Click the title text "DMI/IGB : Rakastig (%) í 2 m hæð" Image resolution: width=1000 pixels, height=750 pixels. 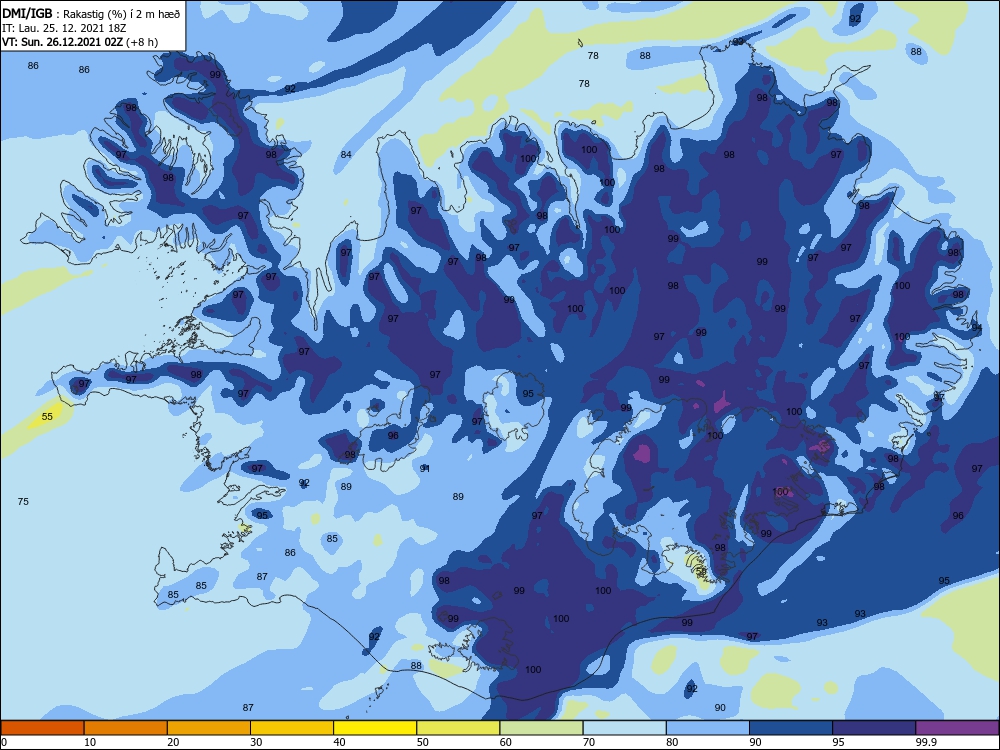[91, 14]
